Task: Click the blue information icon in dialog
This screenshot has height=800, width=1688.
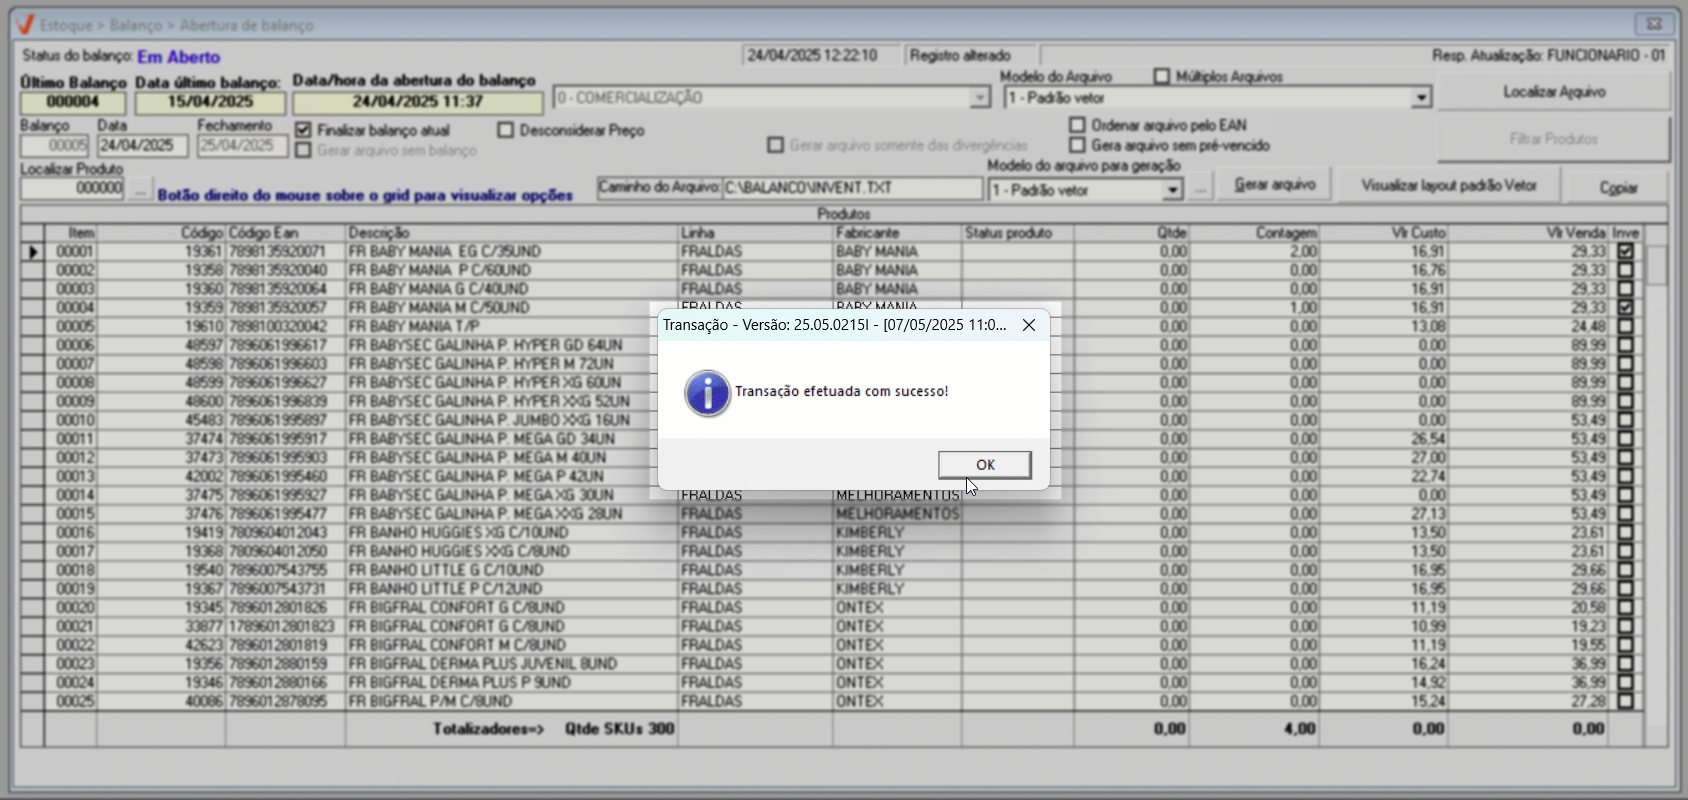Action: pyautogui.click(x=707, y=393)
